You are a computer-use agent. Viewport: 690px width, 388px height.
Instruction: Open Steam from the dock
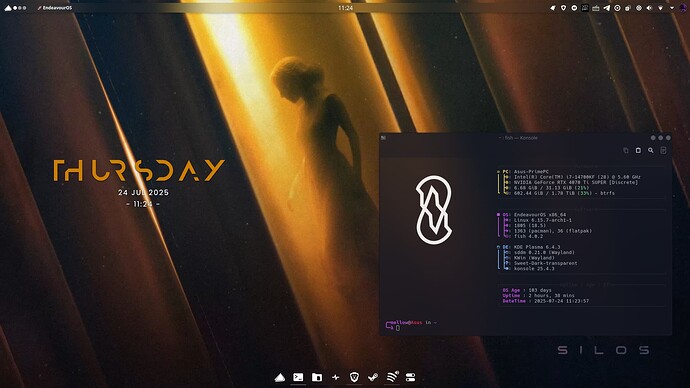point(373,377)
